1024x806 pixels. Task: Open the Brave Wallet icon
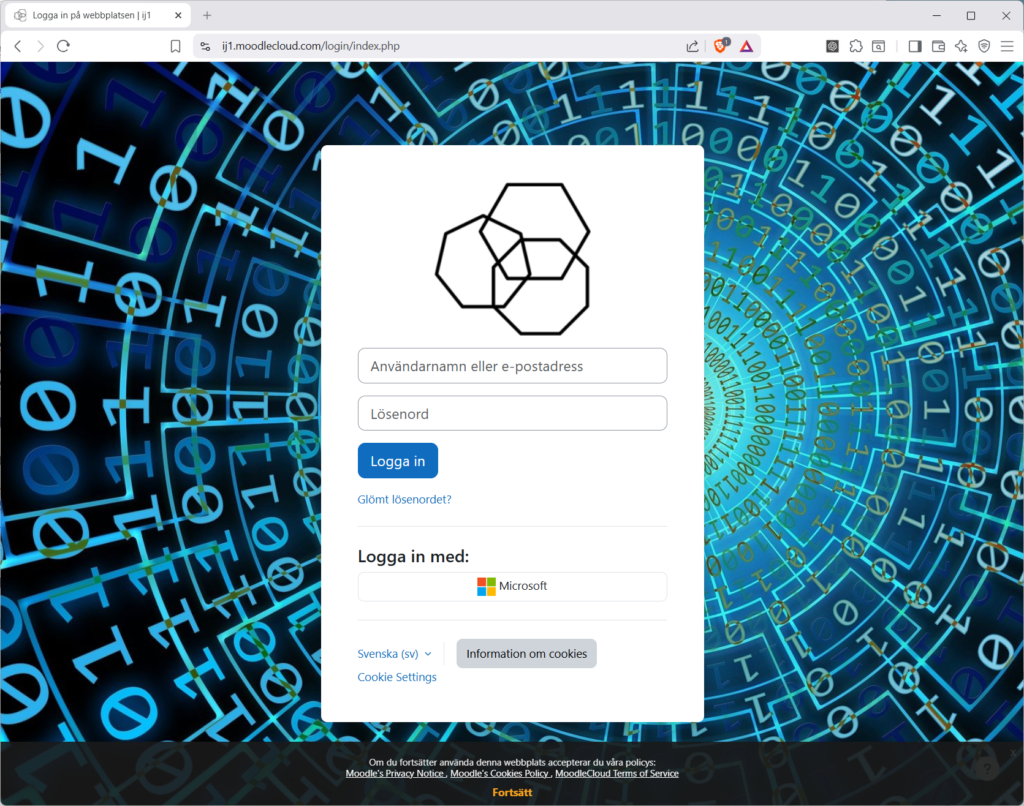click(938, 46)
